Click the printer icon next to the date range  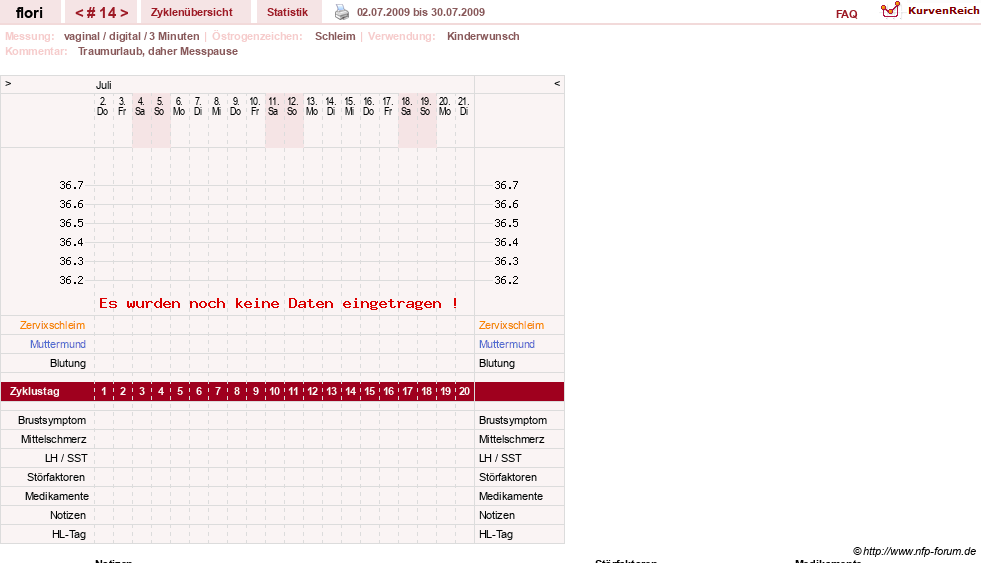click(x=342, y=12)
